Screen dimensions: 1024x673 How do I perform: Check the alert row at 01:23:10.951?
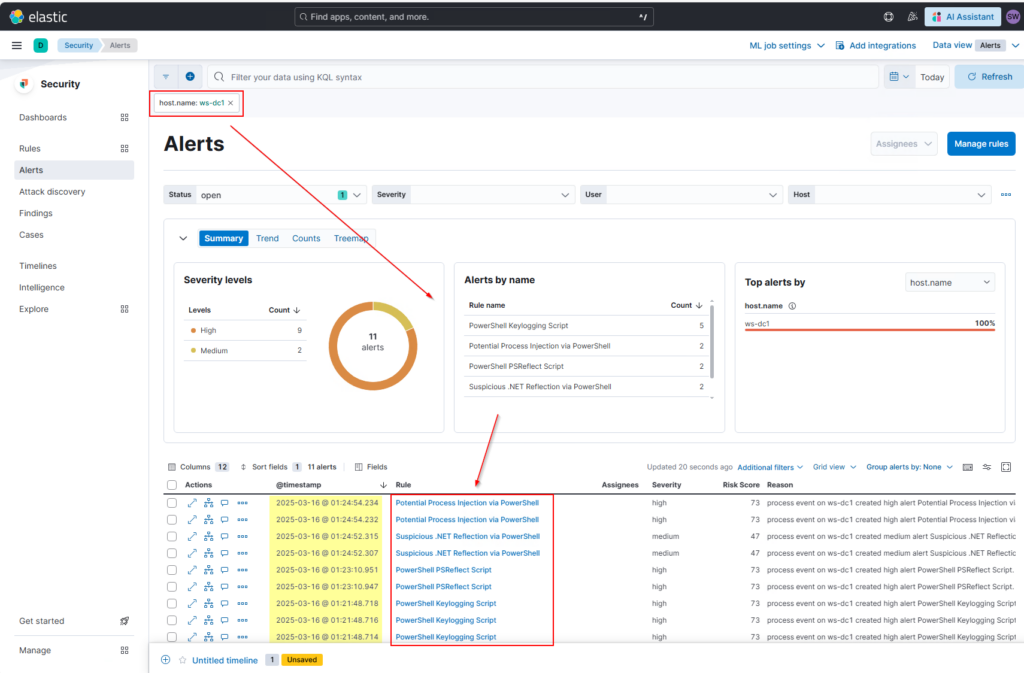click(172, 570)
